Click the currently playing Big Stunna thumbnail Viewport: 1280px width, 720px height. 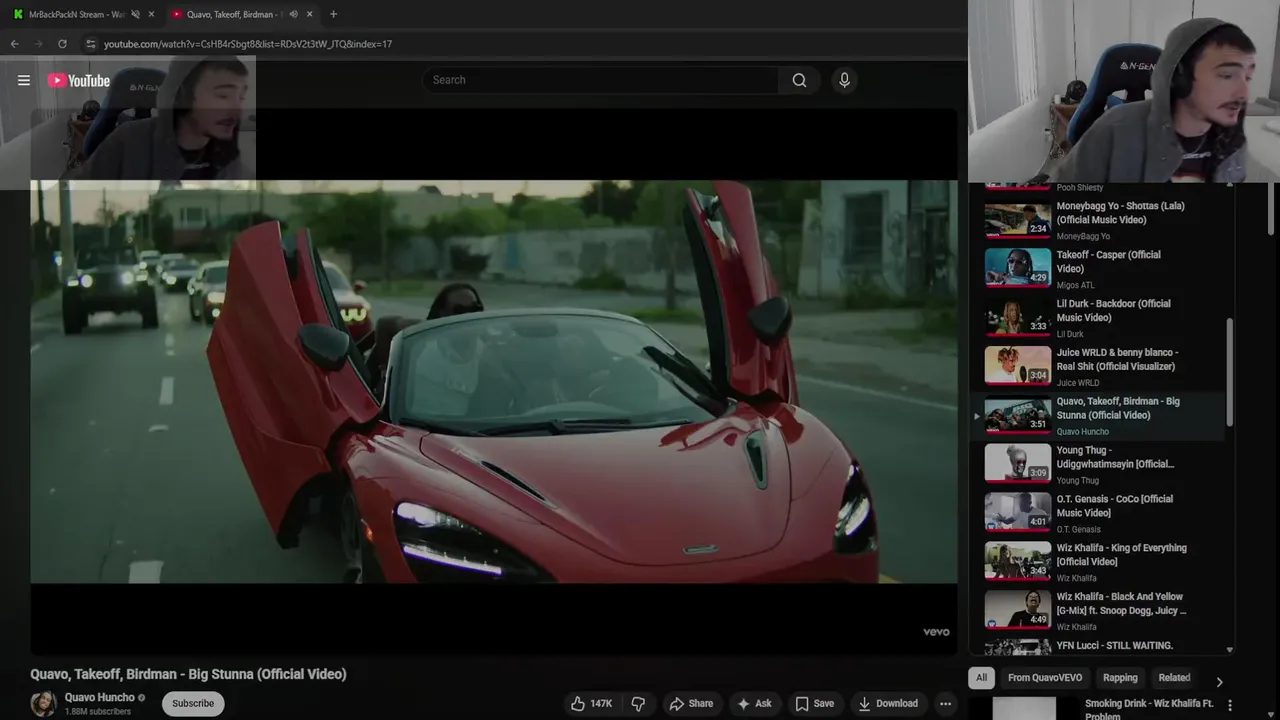tap(1017, 416)
